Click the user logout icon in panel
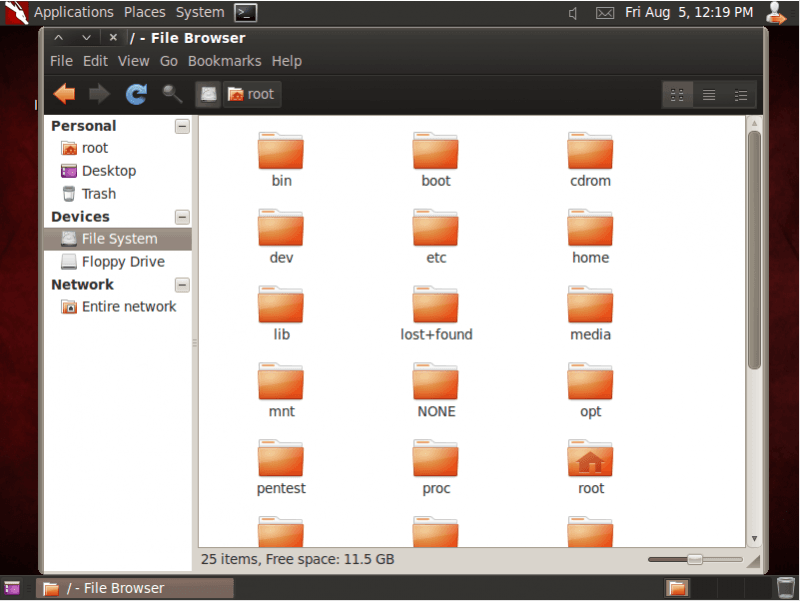 (x=776, y=13)
